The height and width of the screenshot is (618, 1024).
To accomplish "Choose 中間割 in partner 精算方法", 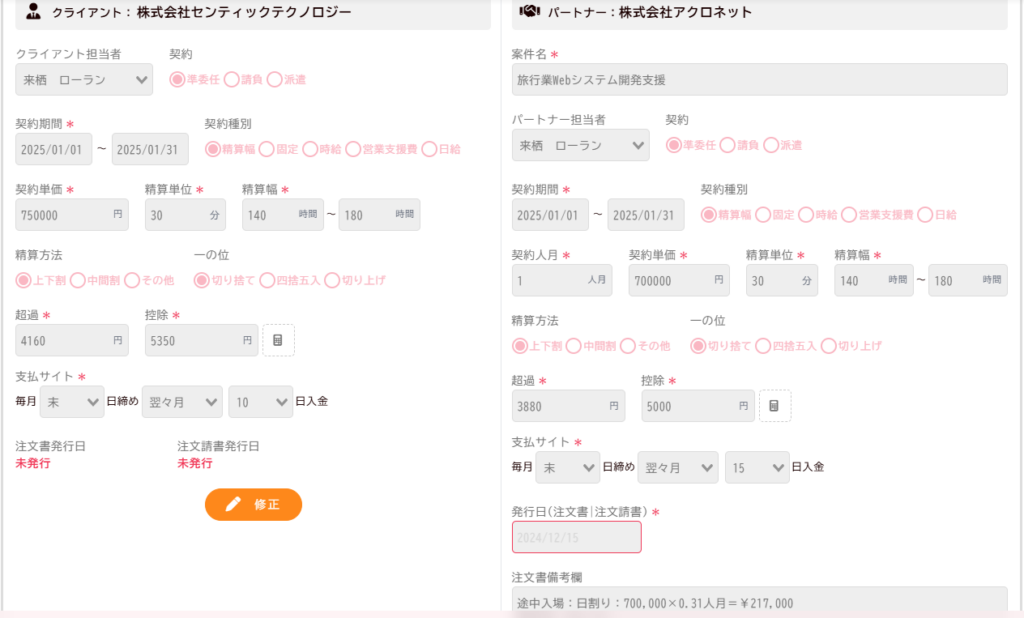I will (x=573, y=346).
